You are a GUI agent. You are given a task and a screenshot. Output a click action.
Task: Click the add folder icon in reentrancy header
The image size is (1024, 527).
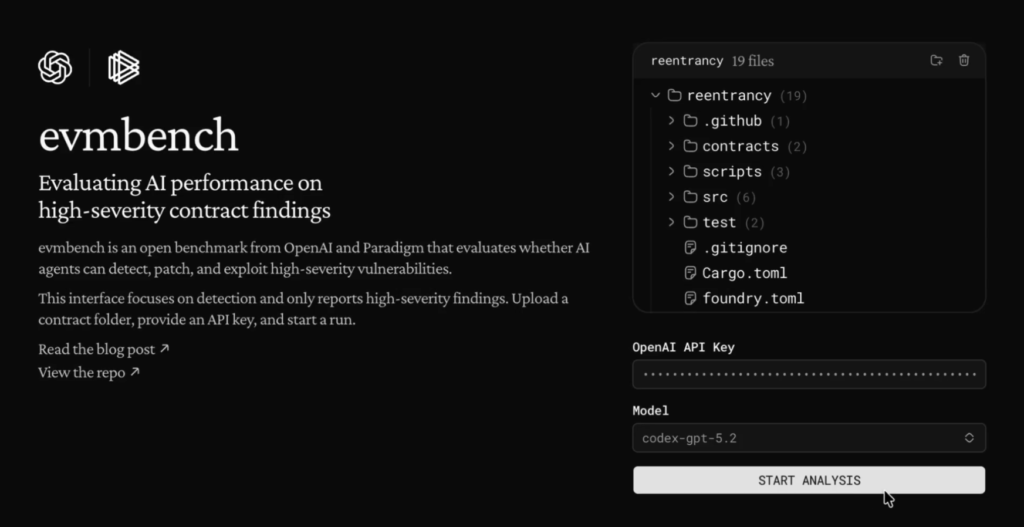[x=936, y=61]
